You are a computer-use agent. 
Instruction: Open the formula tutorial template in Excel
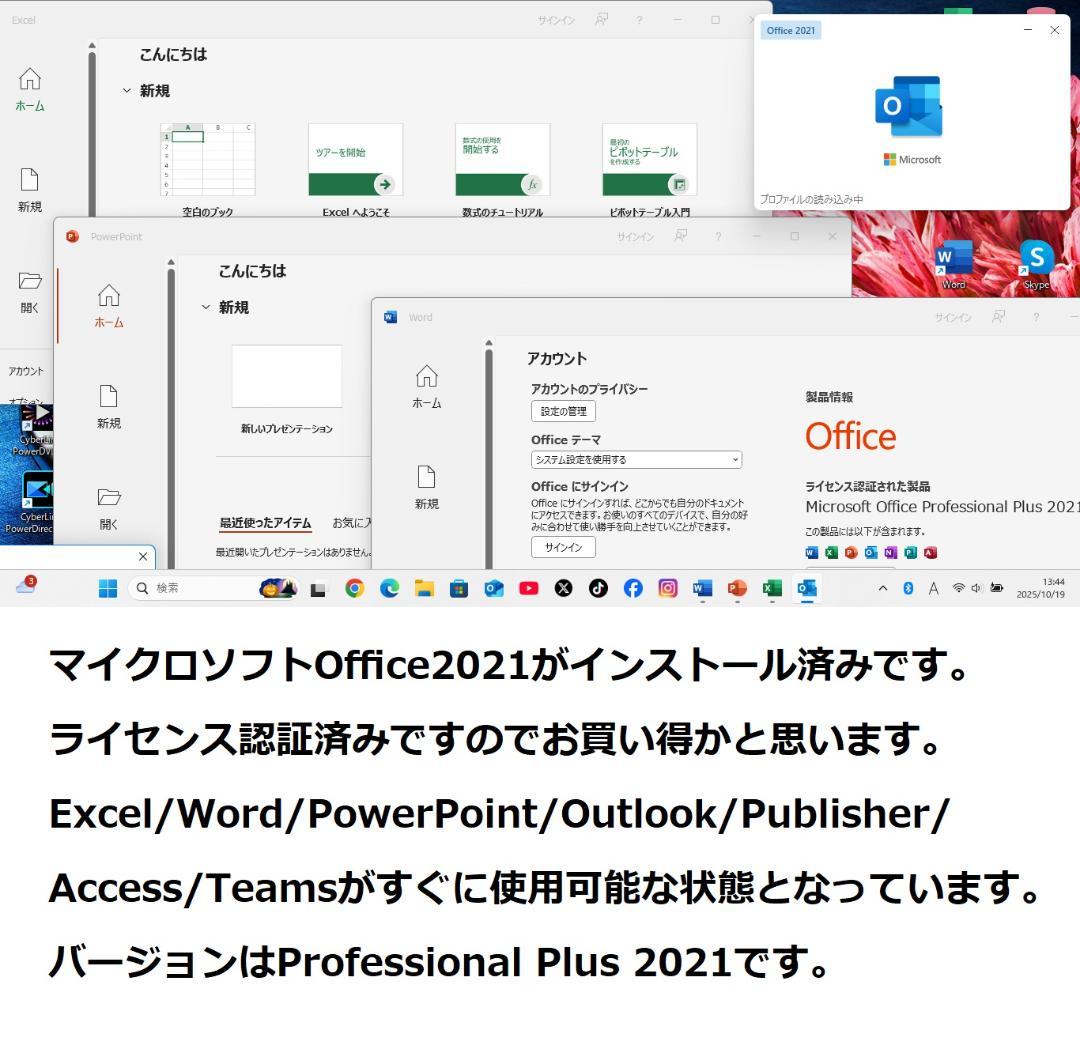click(503, 169)
